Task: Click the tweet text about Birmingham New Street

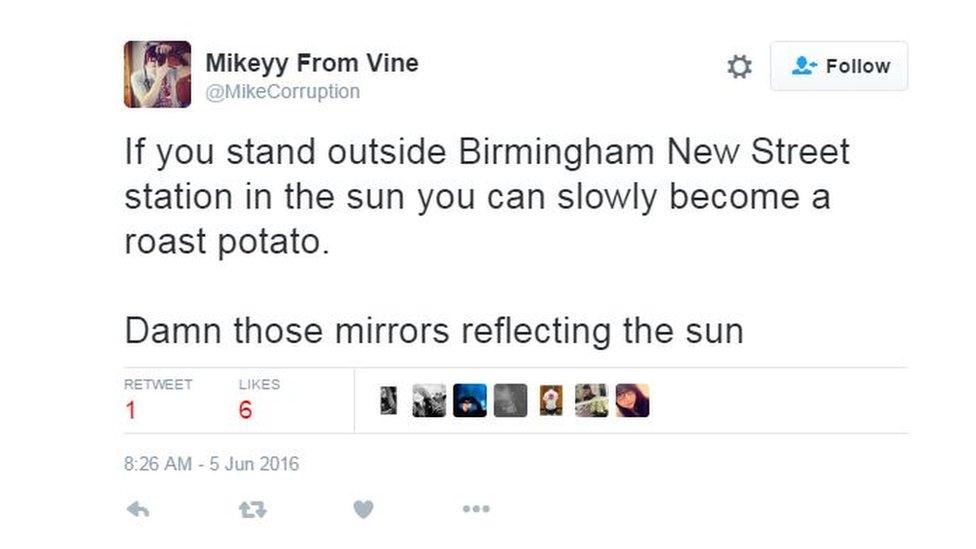Action: point(486,197)
